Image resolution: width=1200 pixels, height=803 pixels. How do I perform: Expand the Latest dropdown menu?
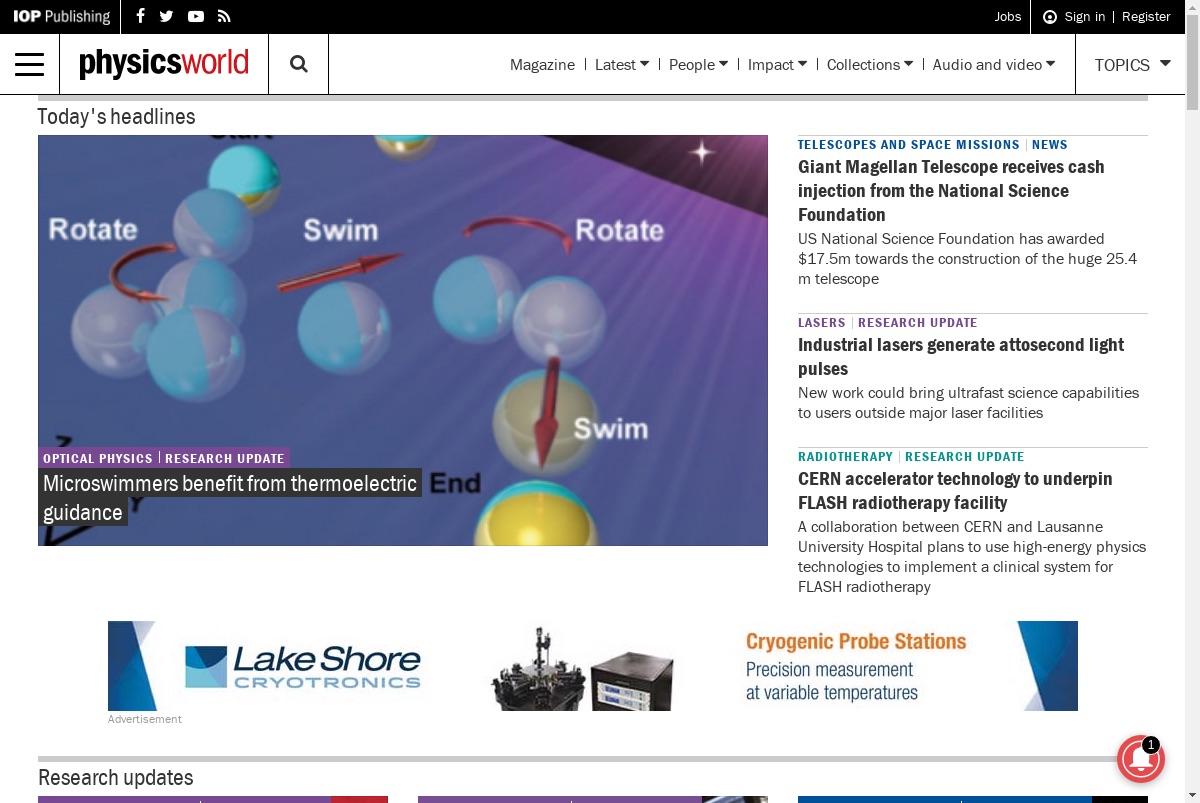click(622, 65)
